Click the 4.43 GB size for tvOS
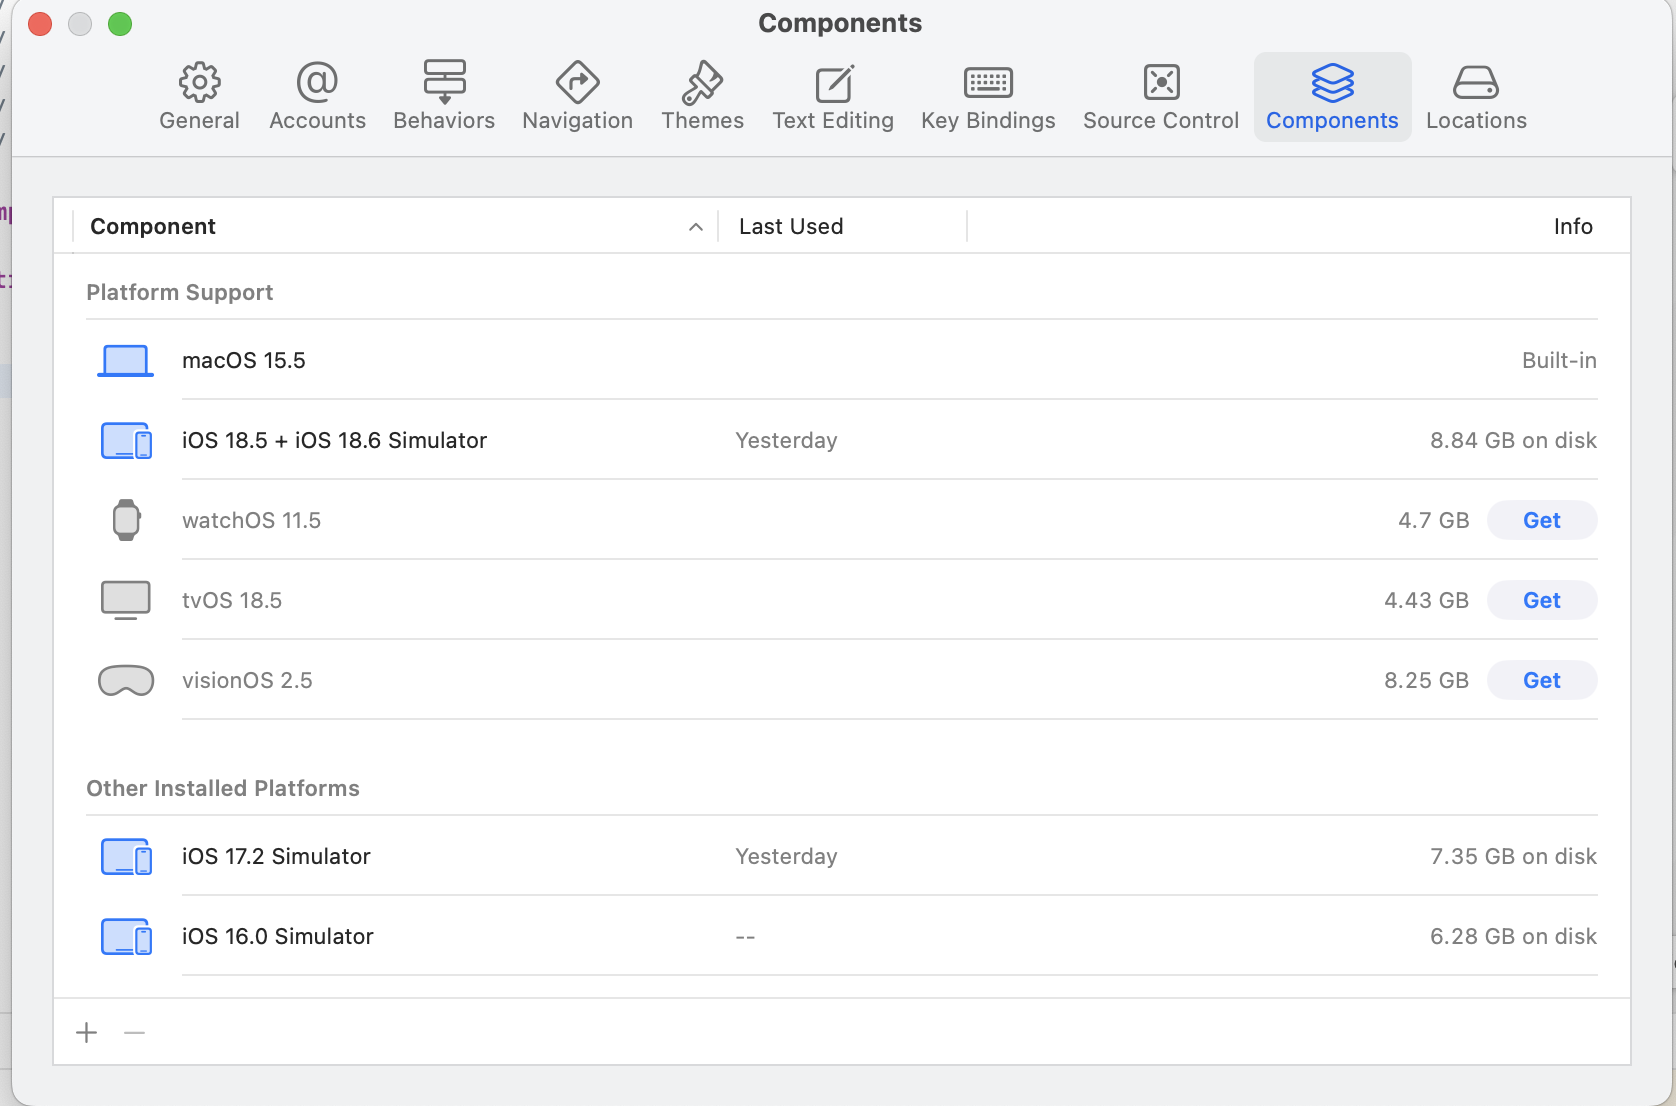The width and height of the screenshot is (1676, 1106). 1426,600
